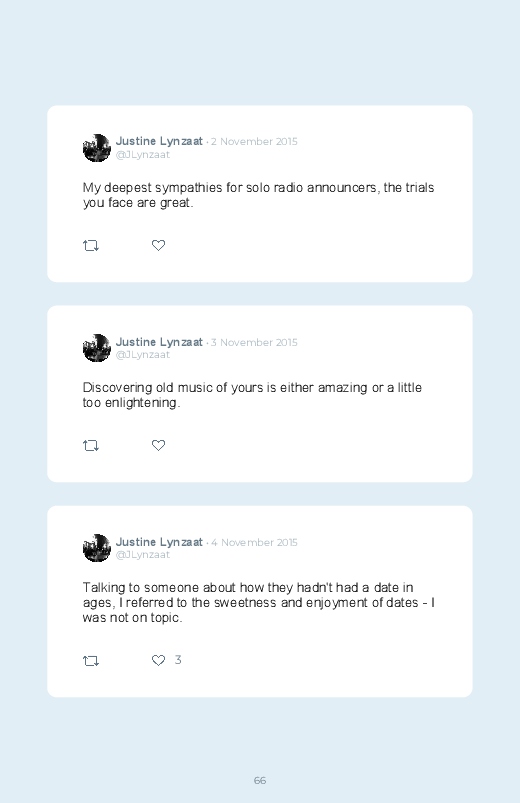Viewport: 520px width, 803px height.
Task: Open Justine Lynzaat name on third tweet
Action: tap(159, 542)
